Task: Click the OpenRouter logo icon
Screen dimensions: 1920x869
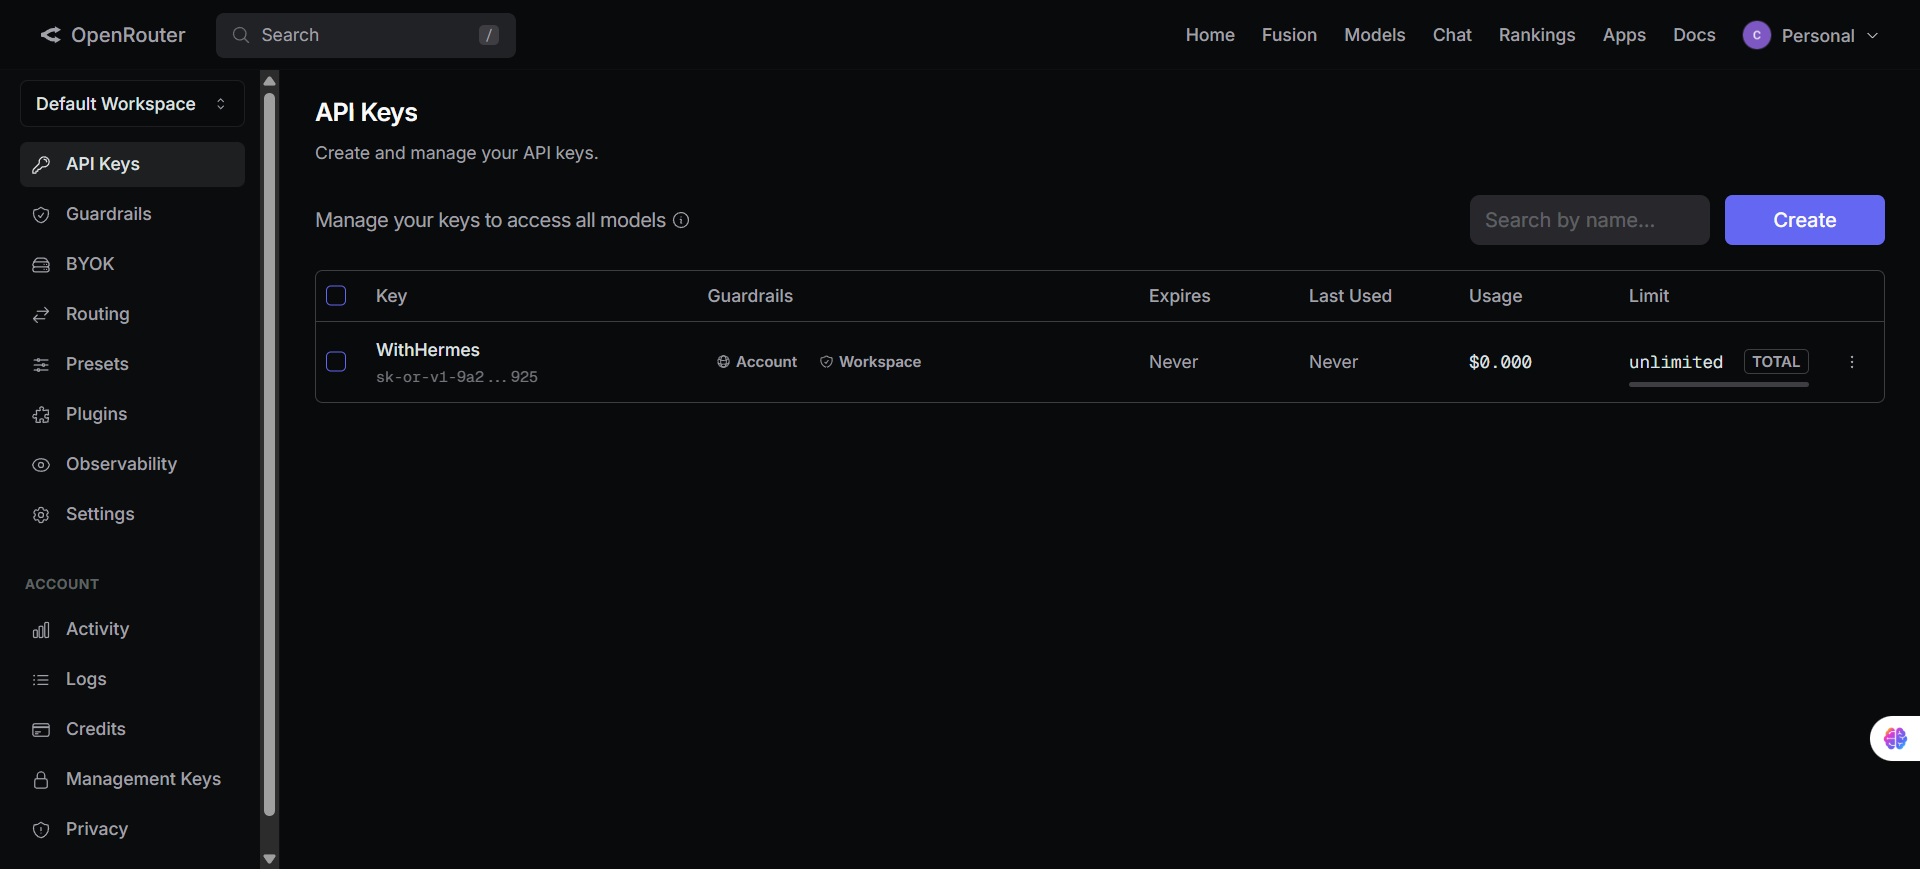Action: 50,35
